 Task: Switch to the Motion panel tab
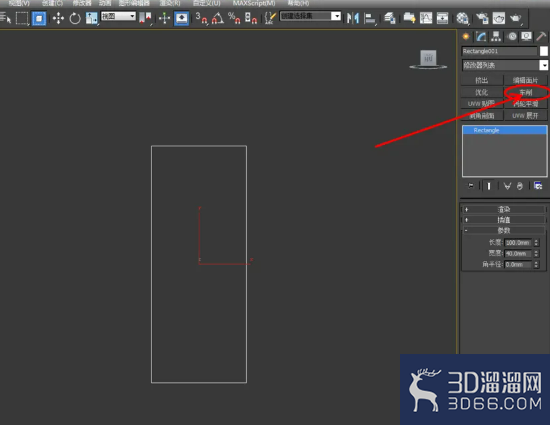[x=512, y=36]
